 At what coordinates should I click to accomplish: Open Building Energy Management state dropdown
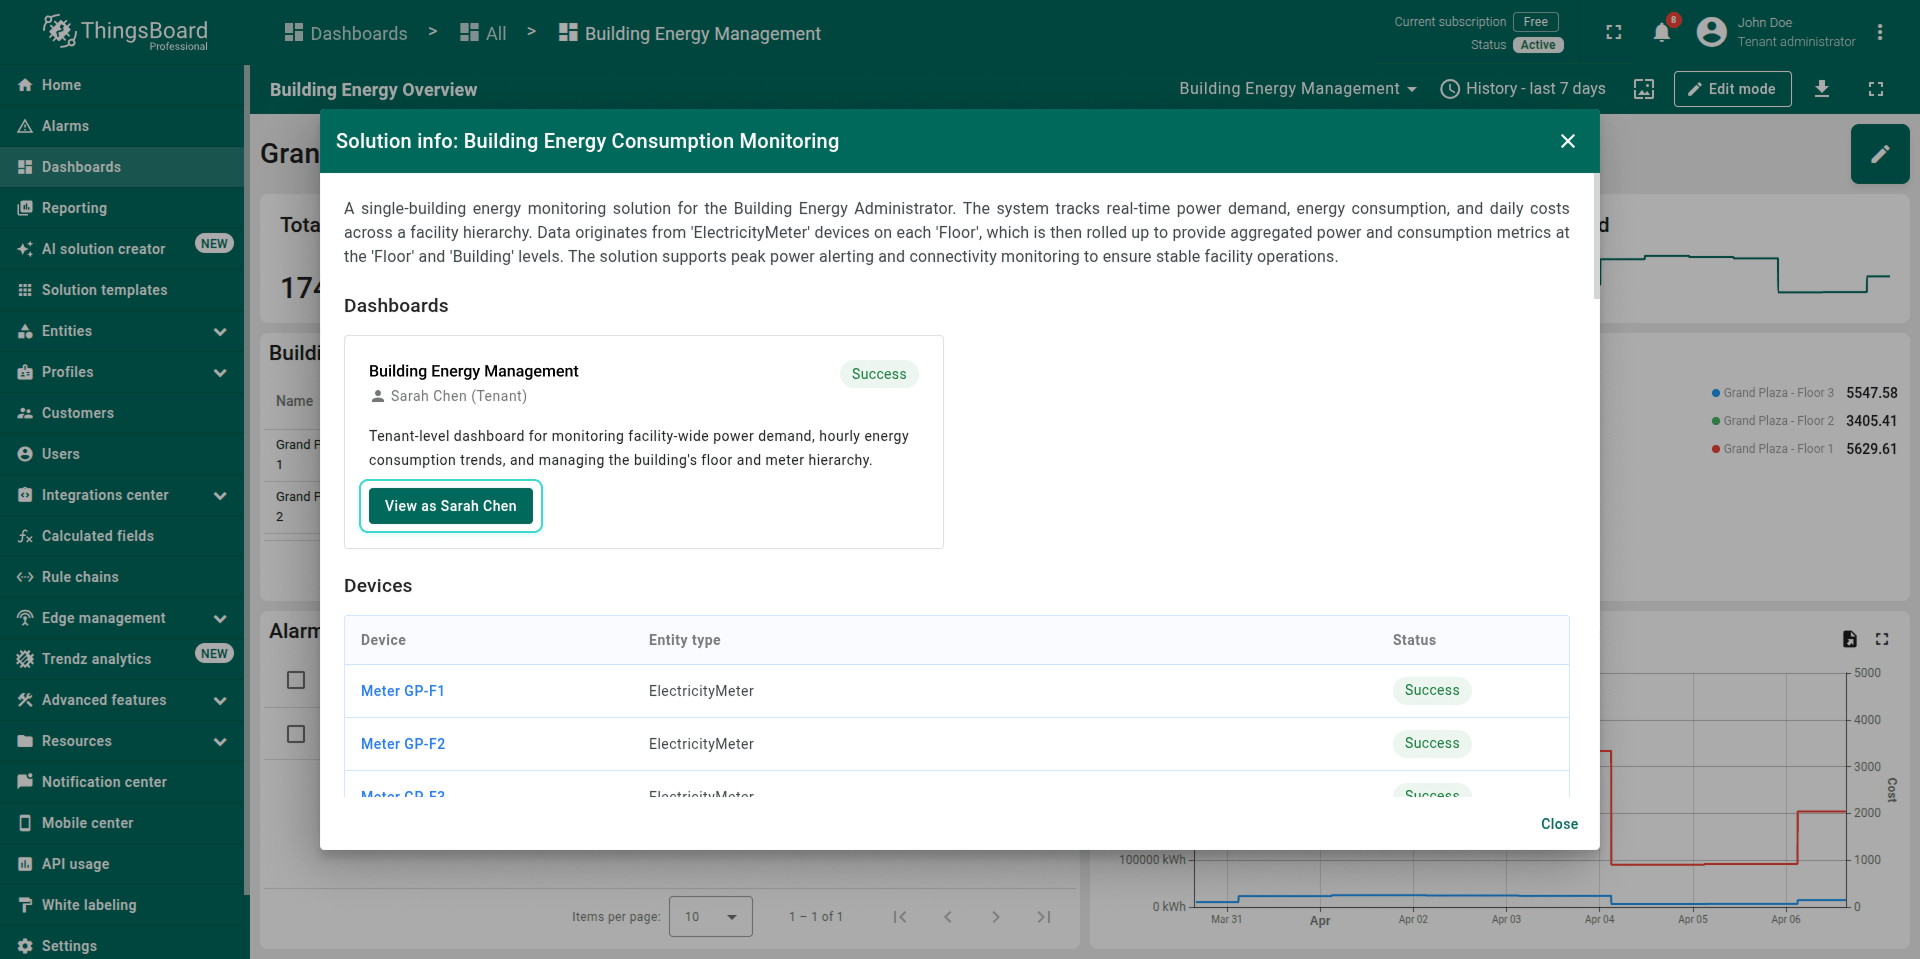click(1297, 89)
